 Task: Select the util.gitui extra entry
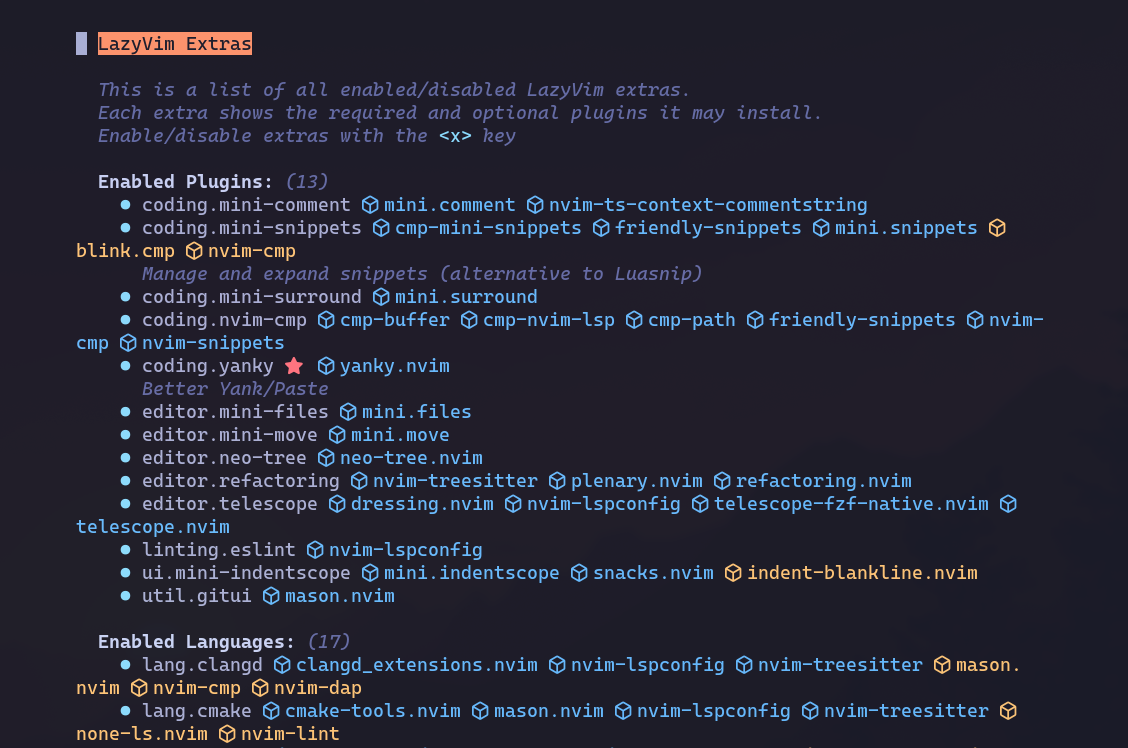pos(196,596)
